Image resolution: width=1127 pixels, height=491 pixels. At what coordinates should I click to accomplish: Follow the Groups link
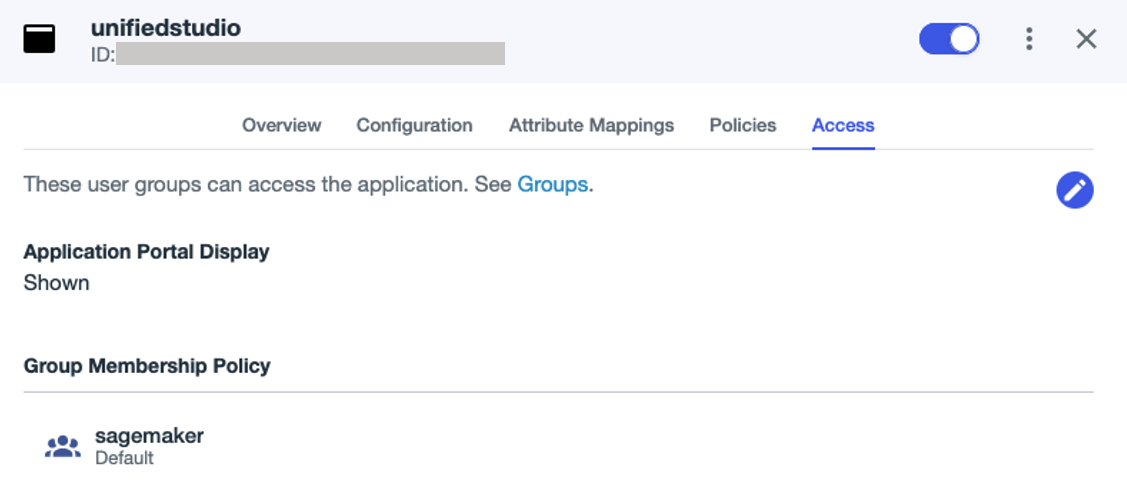552,185
